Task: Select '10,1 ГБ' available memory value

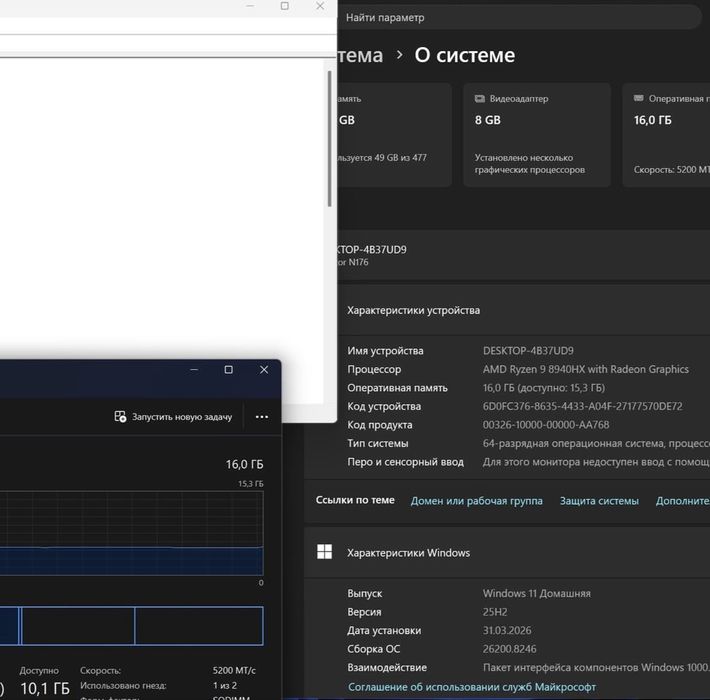Action: (45, 689)
